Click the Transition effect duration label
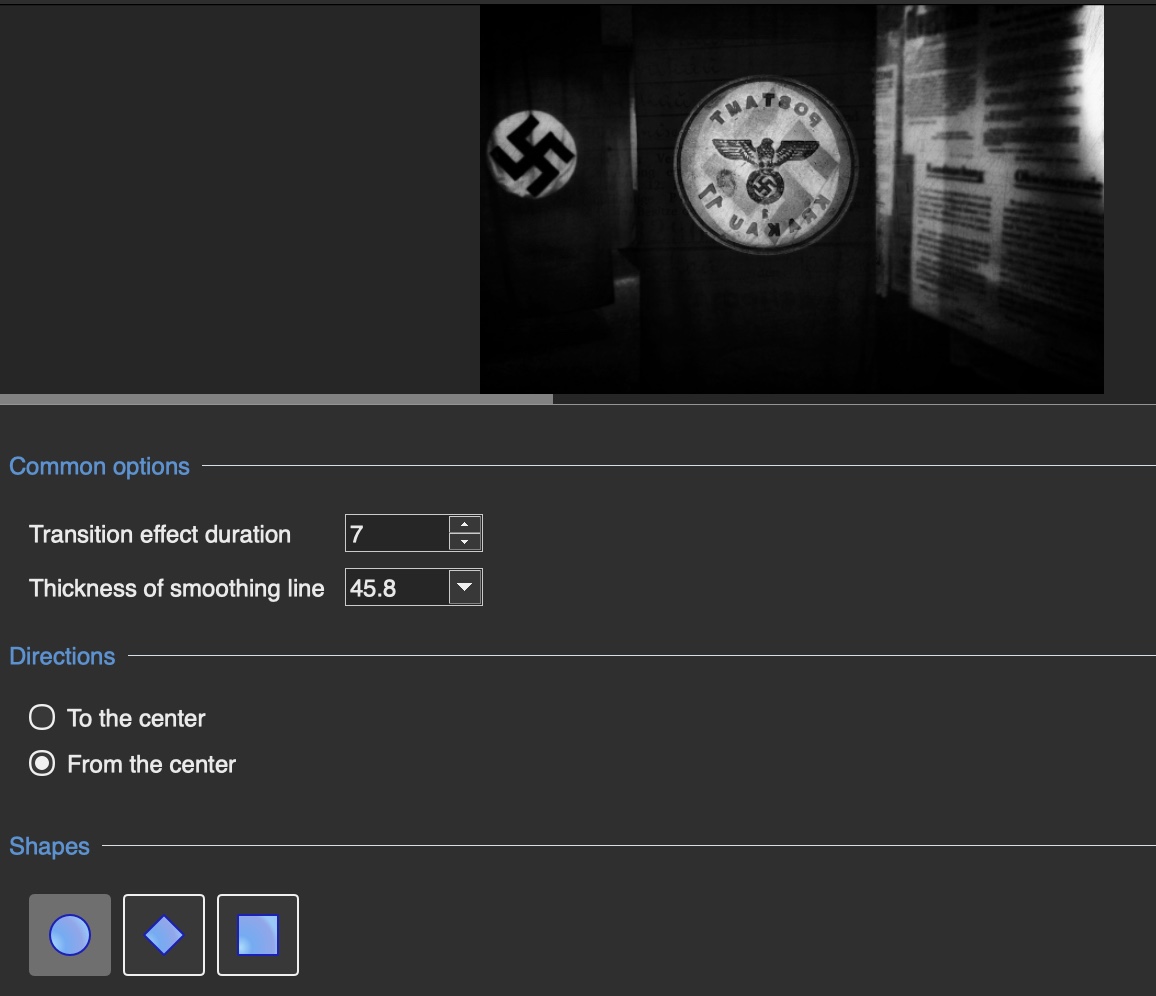 click(160, 534)
